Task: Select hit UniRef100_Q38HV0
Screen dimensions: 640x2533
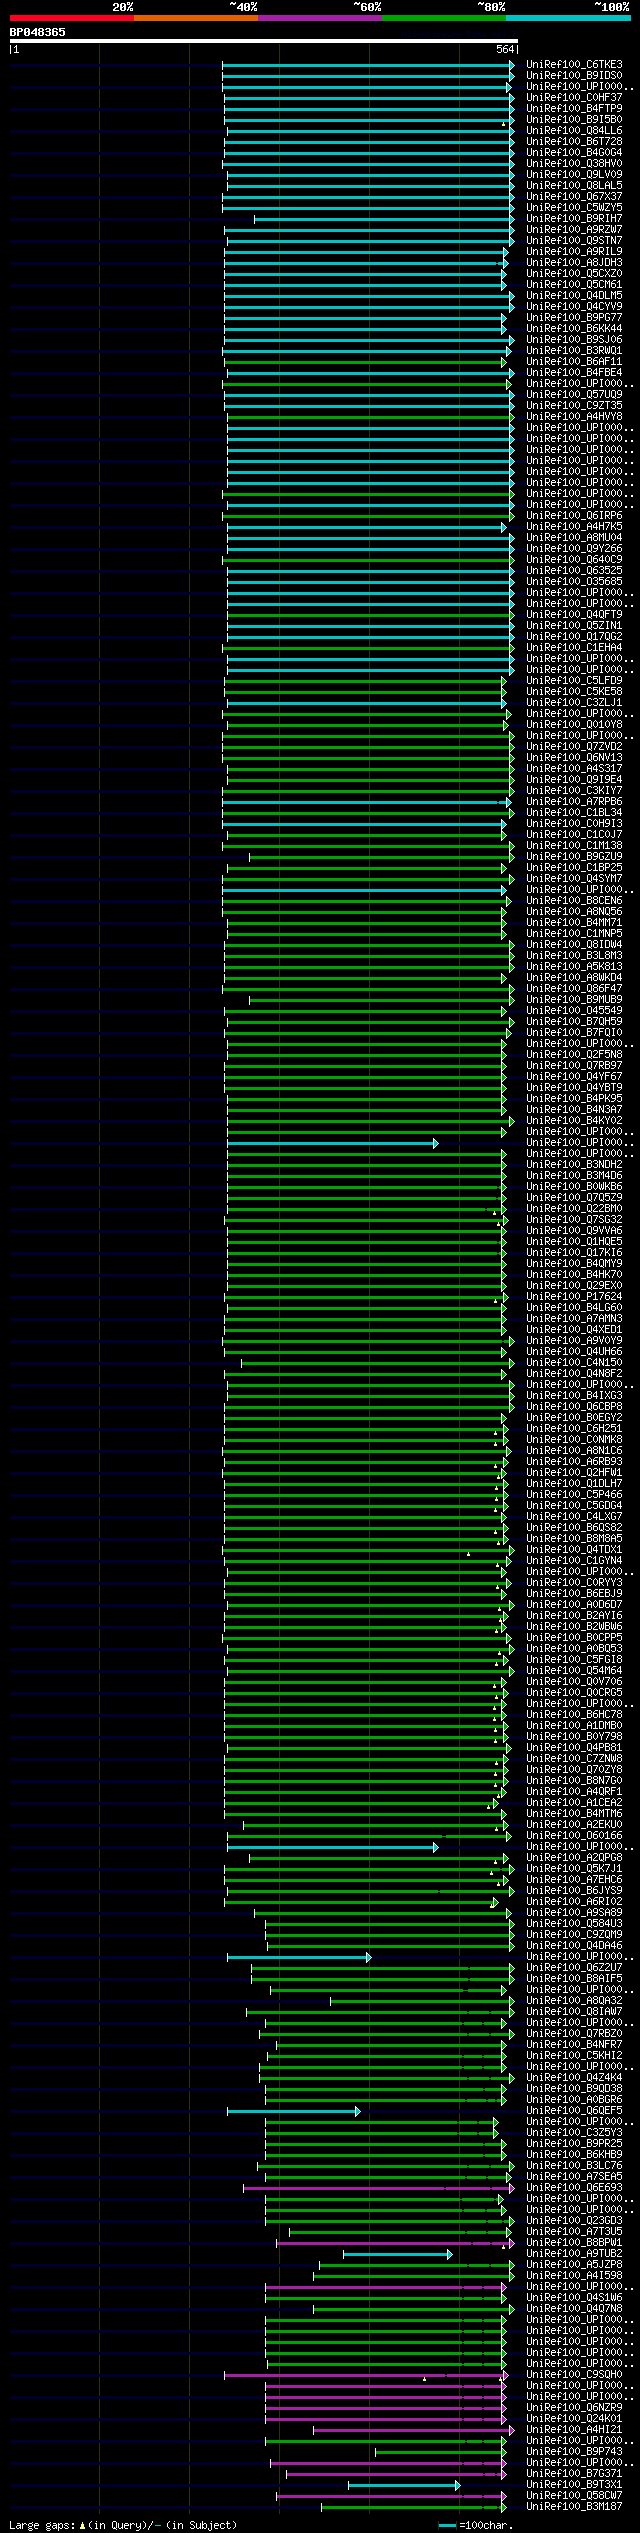Action: (x=574, y=164)
